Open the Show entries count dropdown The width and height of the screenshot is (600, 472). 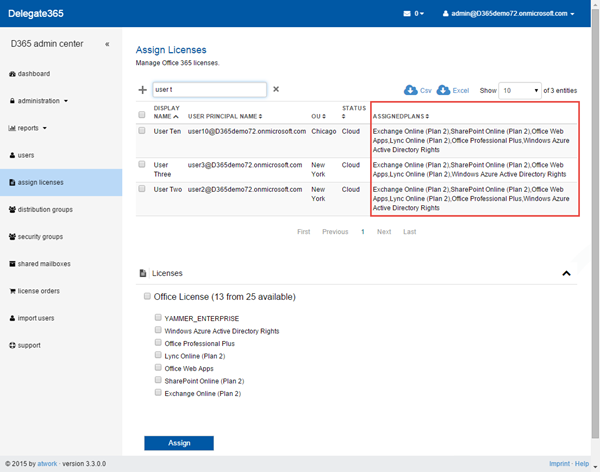click(520, 90)
